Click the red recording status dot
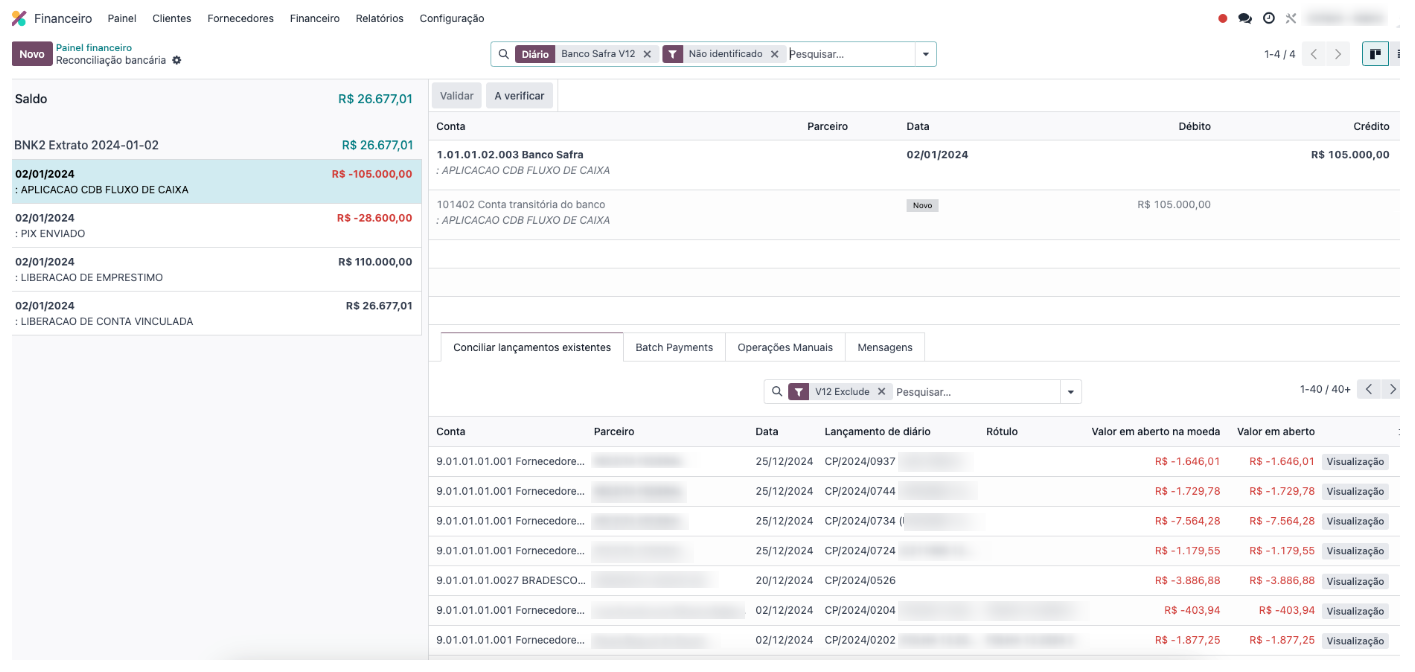This screenshot has height=672, width=1415. coord(1222,18)
